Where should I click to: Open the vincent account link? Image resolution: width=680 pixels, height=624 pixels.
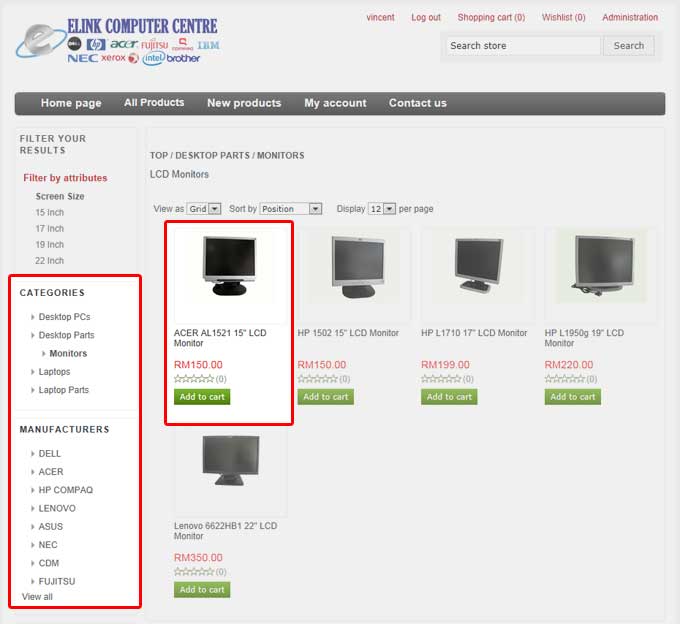[x=380, y=17]
